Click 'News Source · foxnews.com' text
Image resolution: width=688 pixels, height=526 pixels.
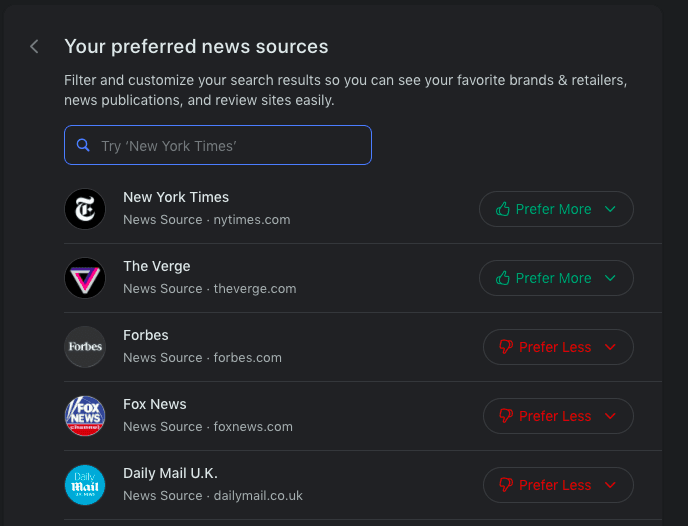(x=208, y=427)
